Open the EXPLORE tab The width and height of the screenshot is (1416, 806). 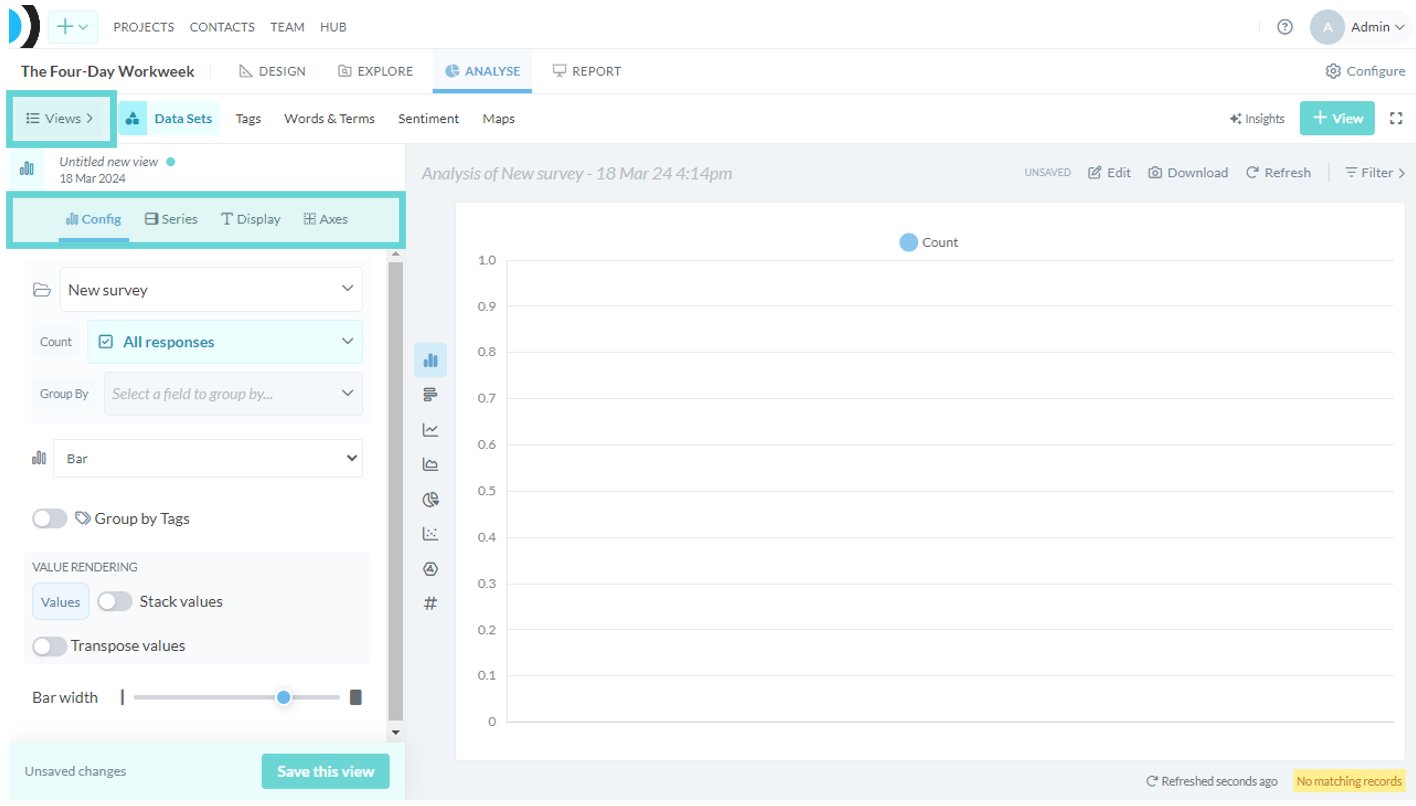pos(376,71)
